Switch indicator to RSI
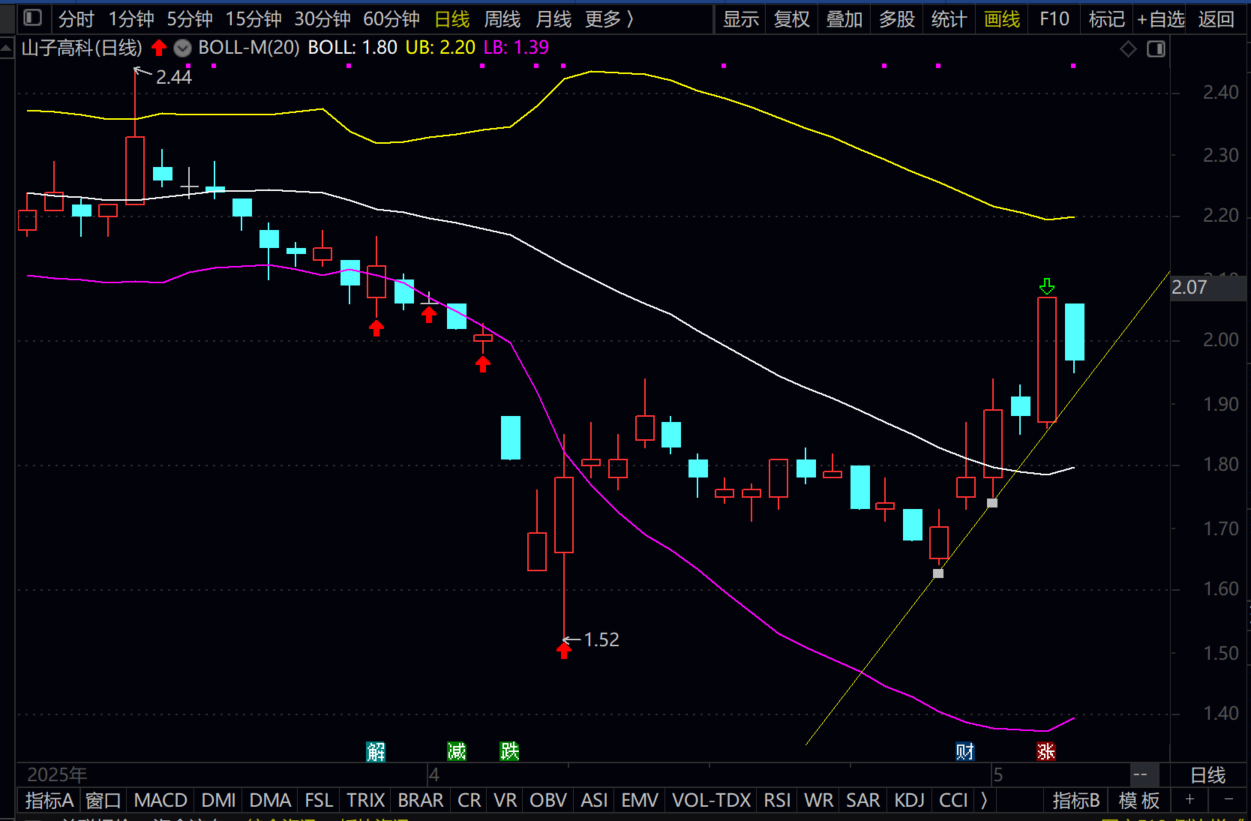Viewport: 1251px width, 821px height. [777, 800]
